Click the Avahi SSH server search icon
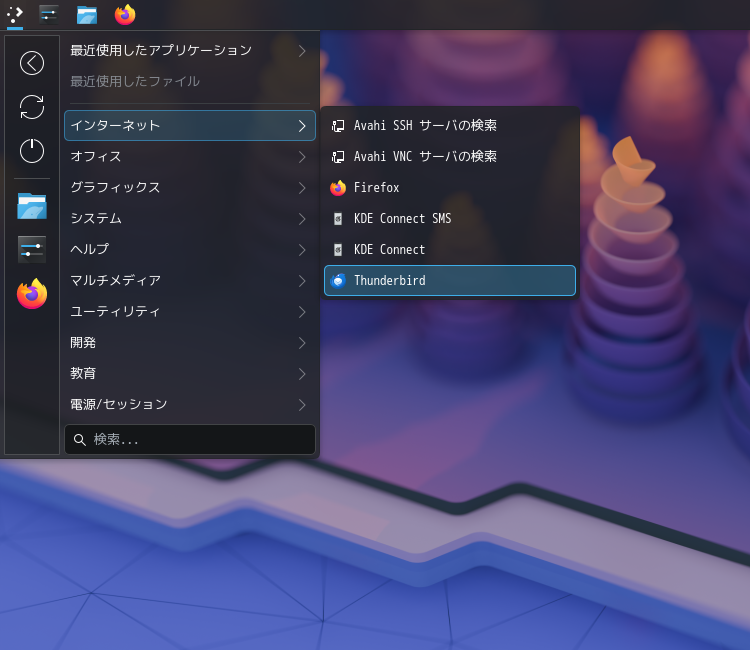750x650 pixels. (338, 126)
